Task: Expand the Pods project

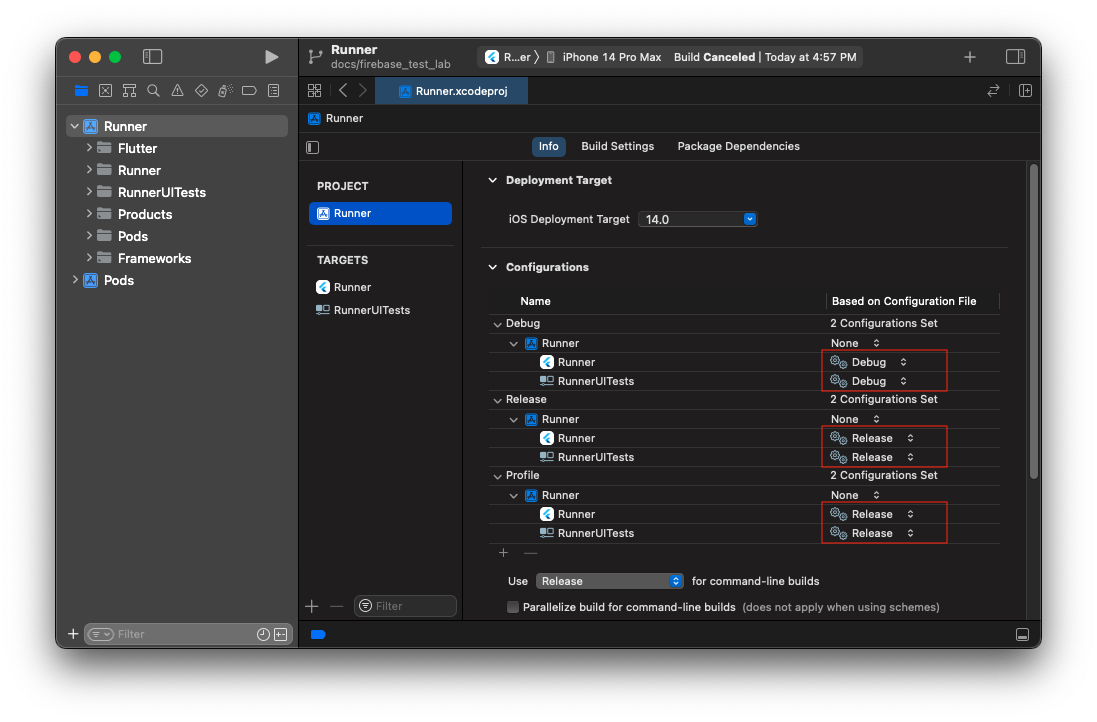Action: [x=75, y=280]
